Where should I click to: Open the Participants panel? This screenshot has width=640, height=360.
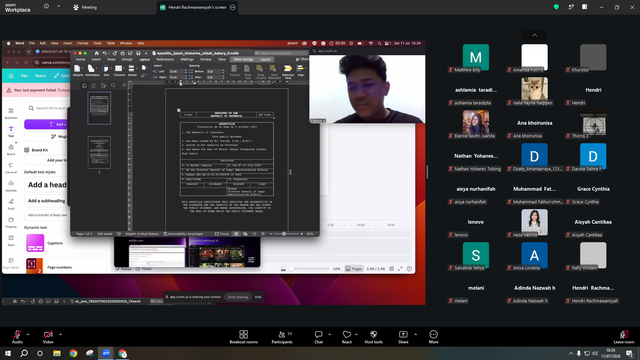click(282, 337)
